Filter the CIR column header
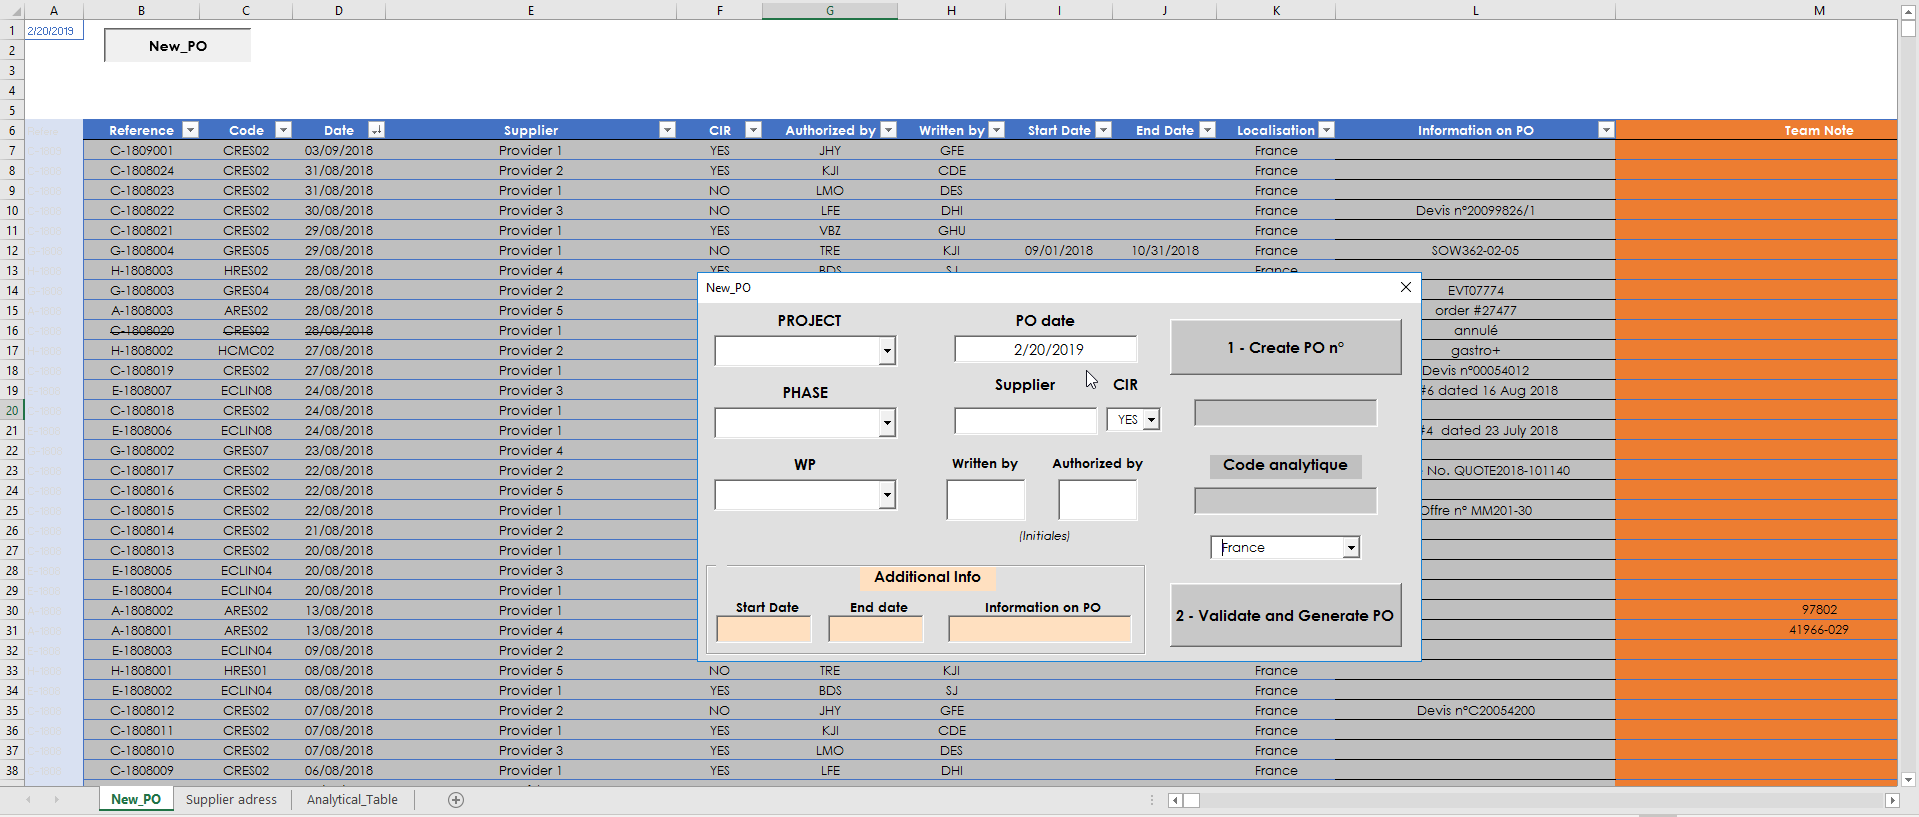This screenshot has width=1919, height=817. tap(753, 130)
